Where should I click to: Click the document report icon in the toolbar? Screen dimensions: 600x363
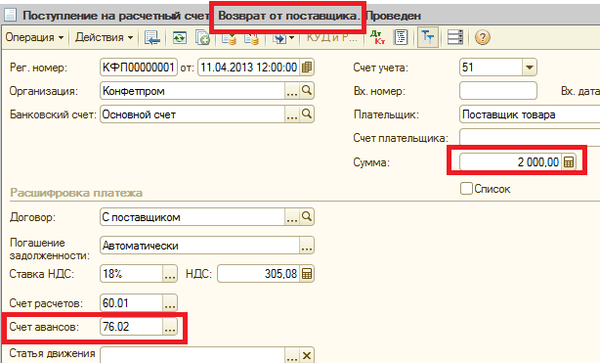pyautogui.click(x=401, y=37)
